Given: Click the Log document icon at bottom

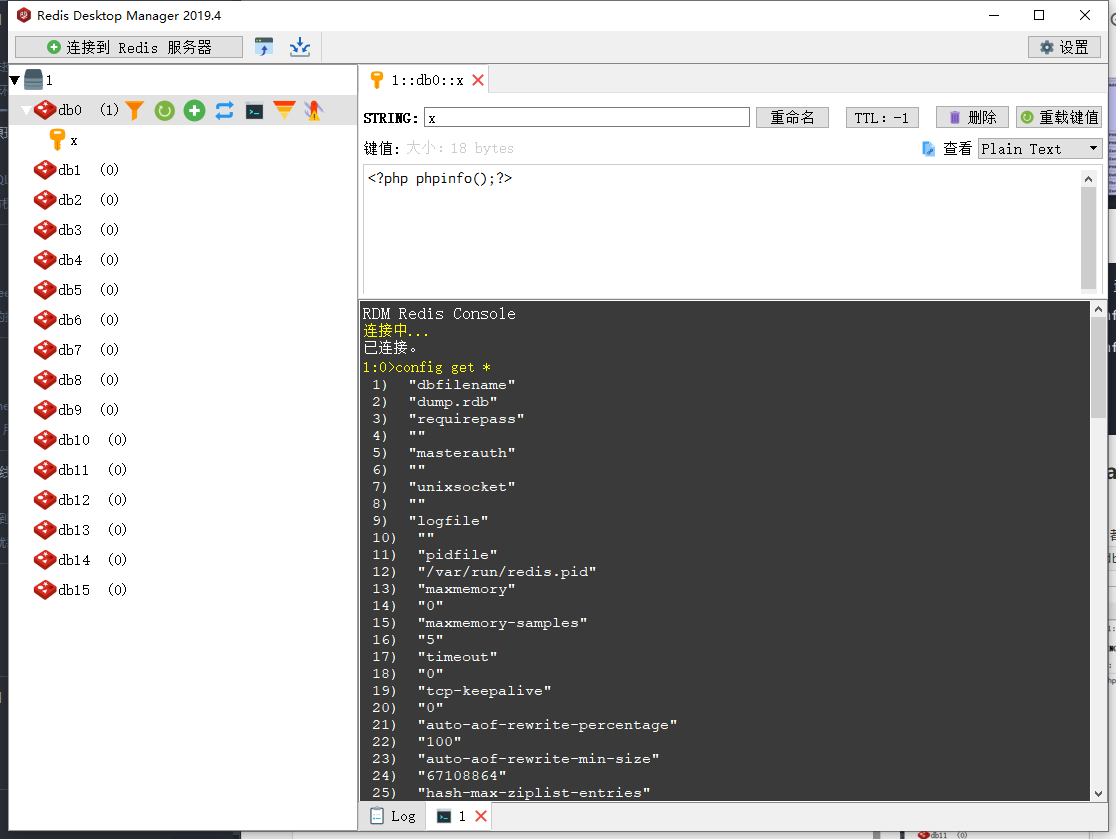Looking at the screenshot, I should (377, 816).
